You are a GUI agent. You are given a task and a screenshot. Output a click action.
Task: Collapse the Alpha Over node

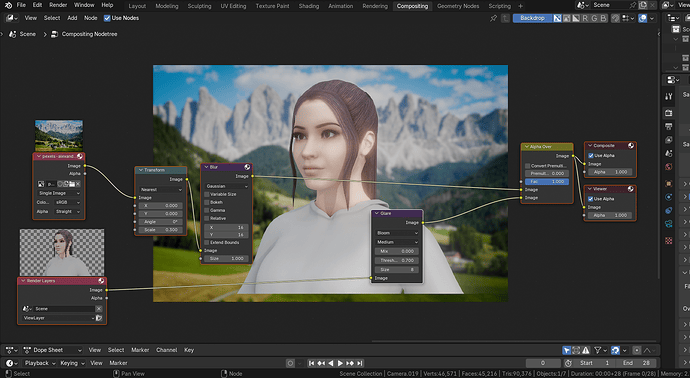tap(526, 147)
